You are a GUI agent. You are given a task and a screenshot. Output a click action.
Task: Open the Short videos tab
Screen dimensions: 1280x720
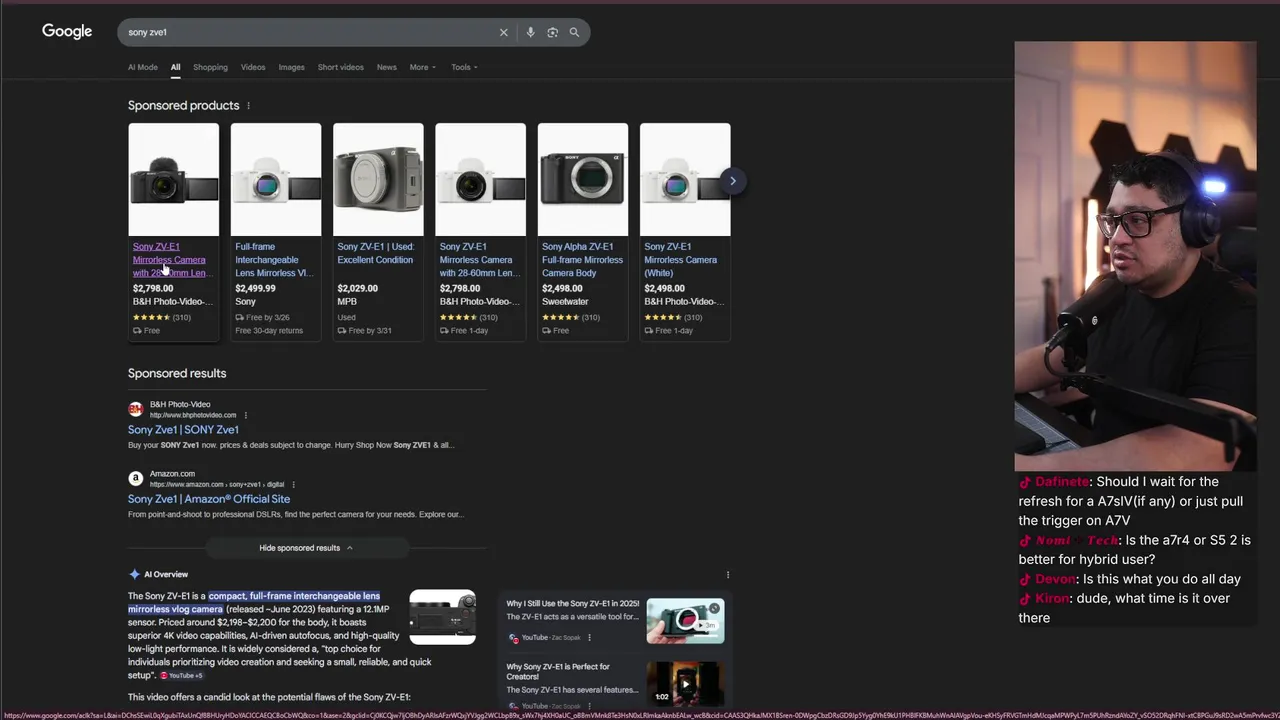(x=341, y=67)
